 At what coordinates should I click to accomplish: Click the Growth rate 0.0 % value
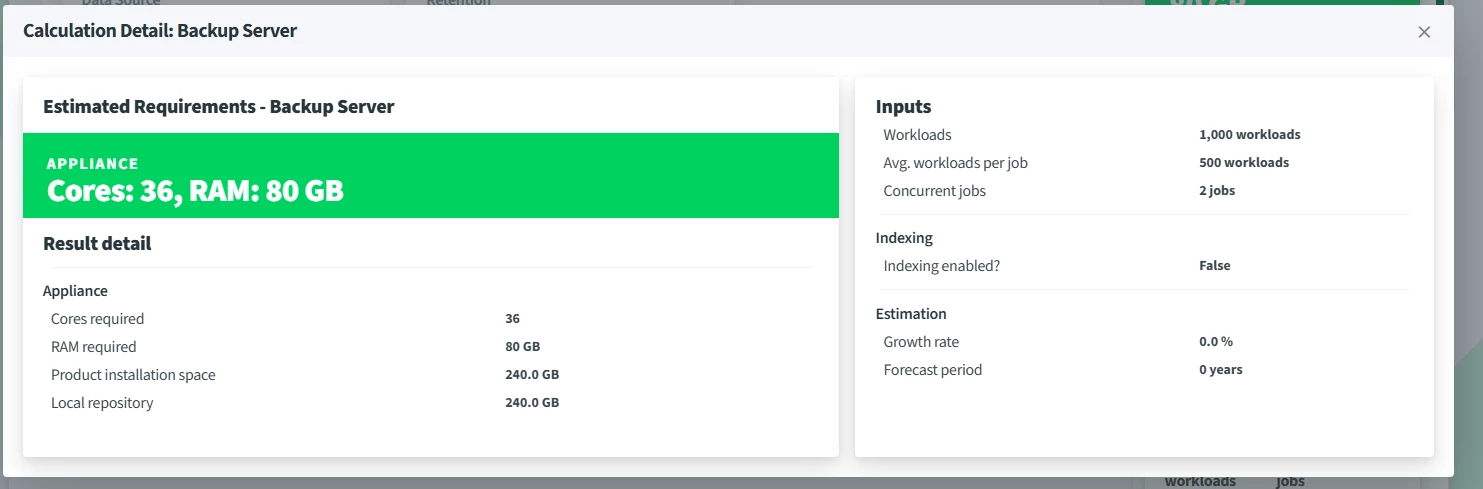tap(1216, 342)
